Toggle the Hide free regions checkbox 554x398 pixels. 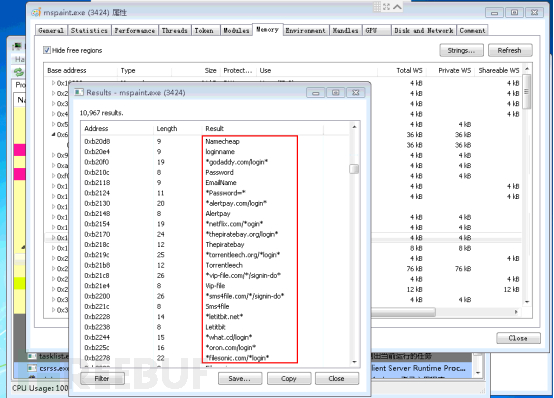point(47,50)
